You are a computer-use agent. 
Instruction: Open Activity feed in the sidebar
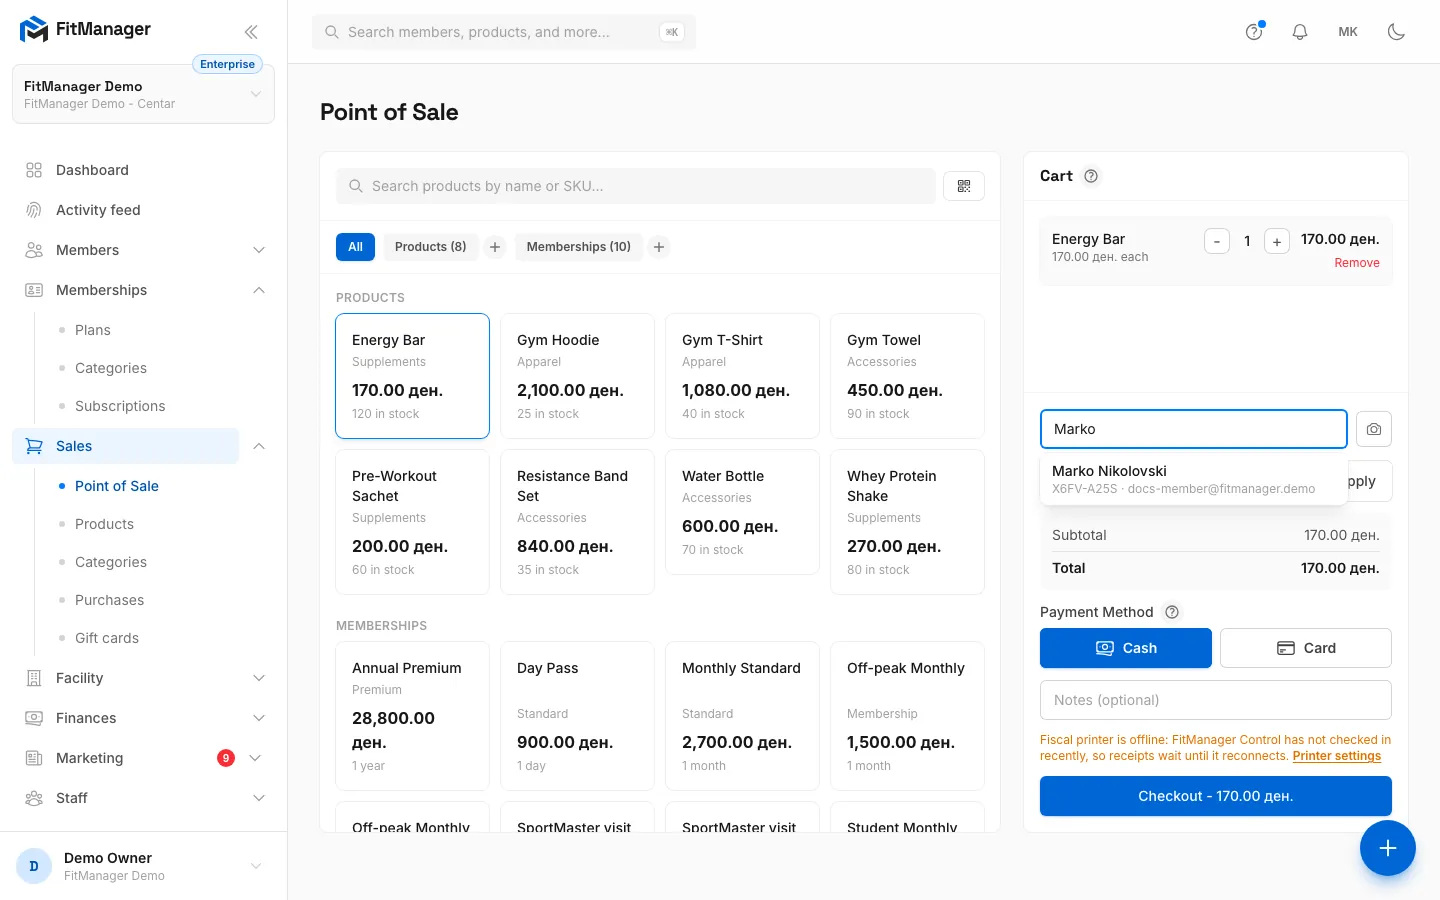click(144, 210)
